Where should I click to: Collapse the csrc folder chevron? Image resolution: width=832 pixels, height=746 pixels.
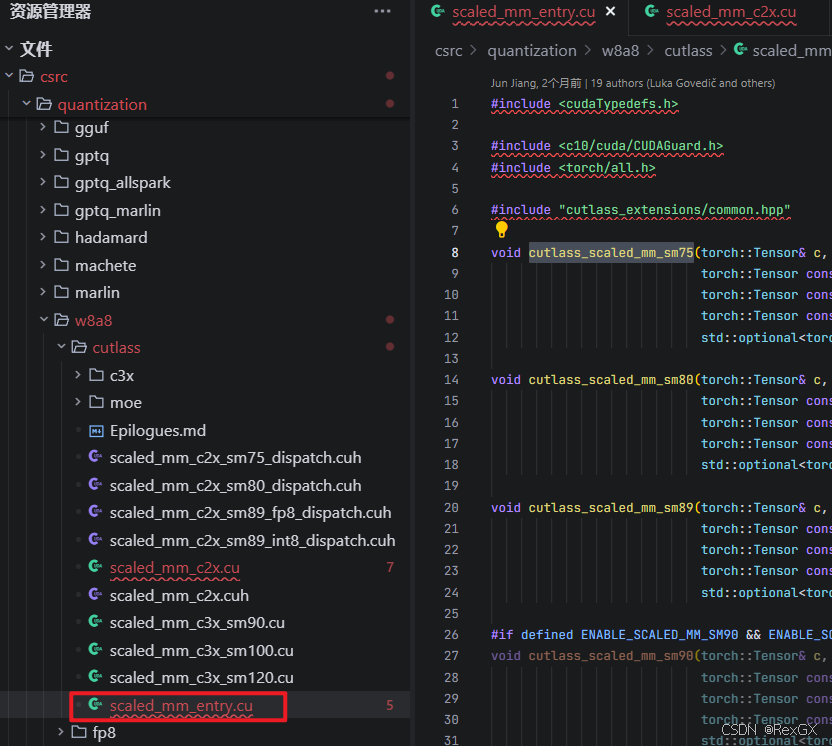point(9,76)
